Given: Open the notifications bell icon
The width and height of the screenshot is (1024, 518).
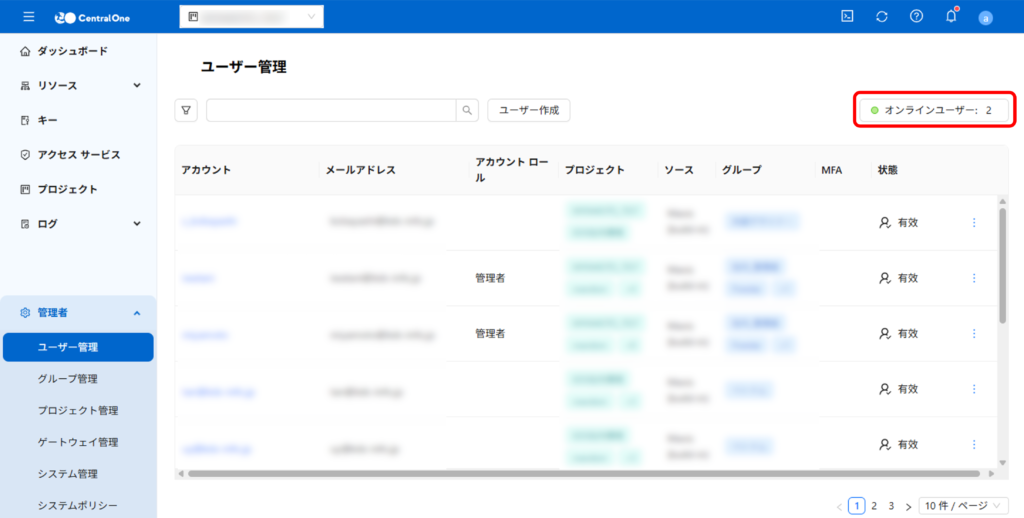Looking at the screenshot, I should click(951, 17).
